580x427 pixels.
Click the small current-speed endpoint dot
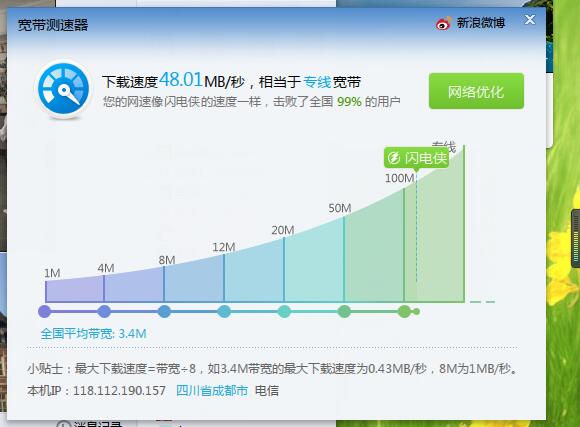[417, 312]
